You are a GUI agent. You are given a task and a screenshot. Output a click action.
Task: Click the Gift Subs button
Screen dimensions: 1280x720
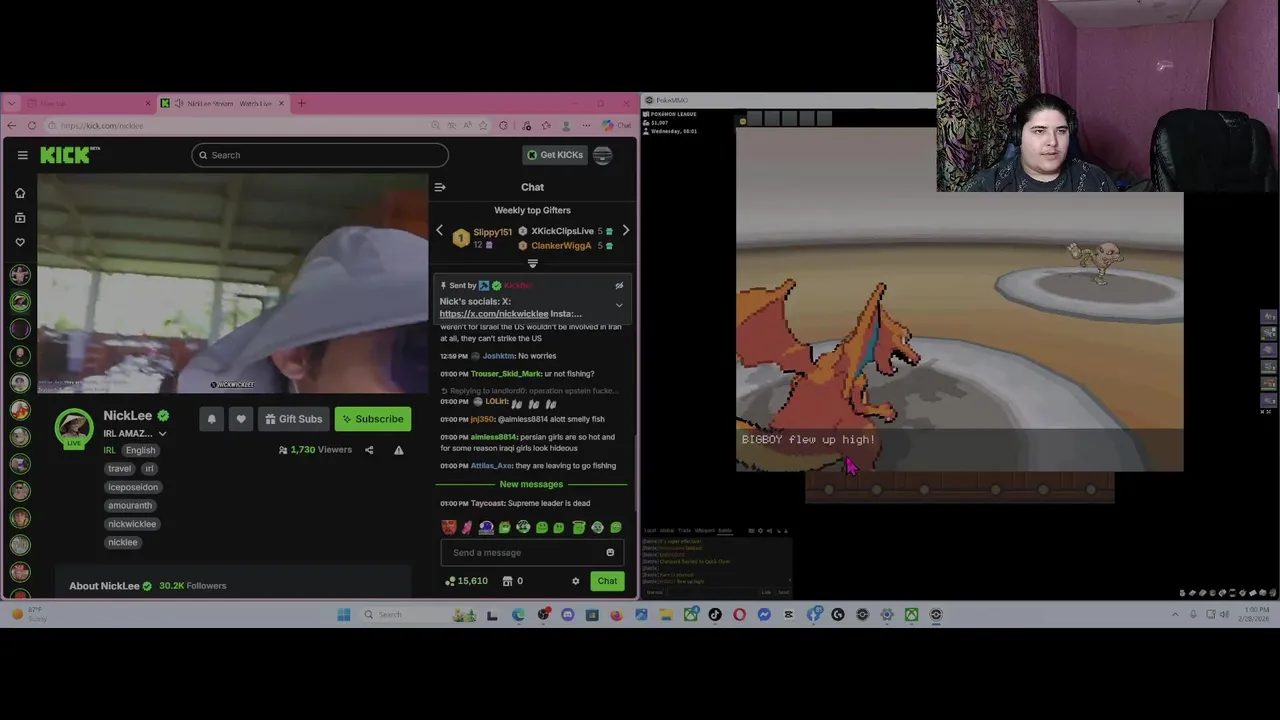(x=293, y=419)
